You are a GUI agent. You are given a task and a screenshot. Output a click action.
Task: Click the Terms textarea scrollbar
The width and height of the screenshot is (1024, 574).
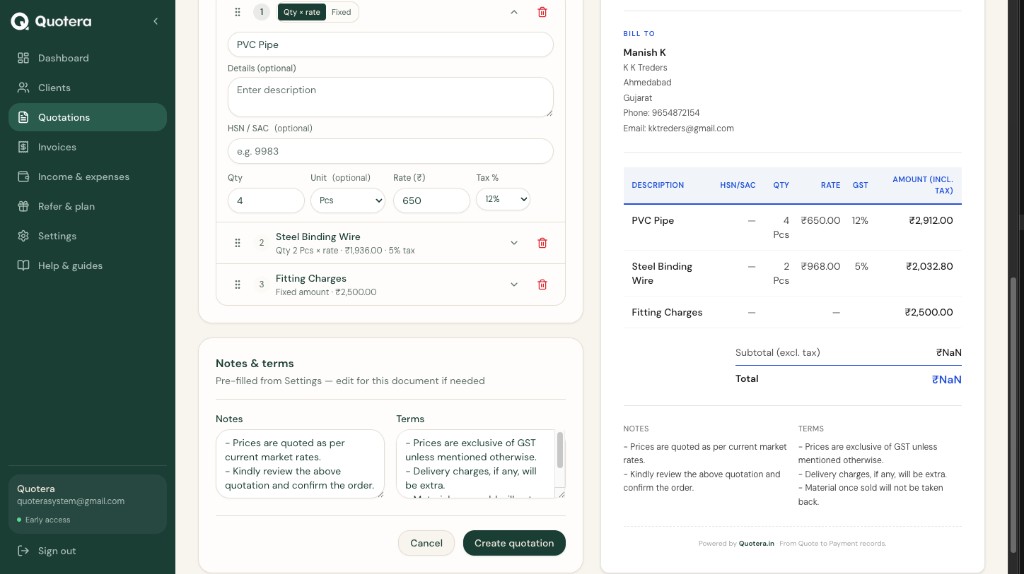point(560,450)
